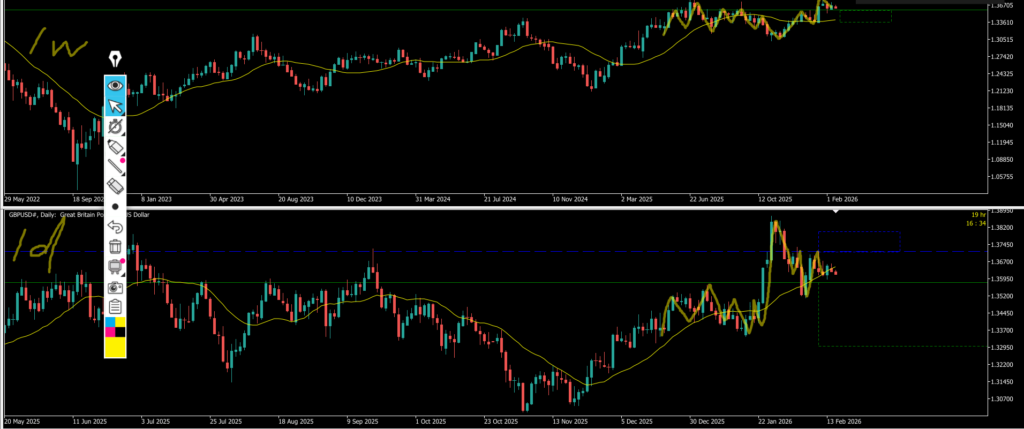The image size is (1024, 429).
Task: Select the green dashed rectangle on weekly chart
Action: point(865,16)
